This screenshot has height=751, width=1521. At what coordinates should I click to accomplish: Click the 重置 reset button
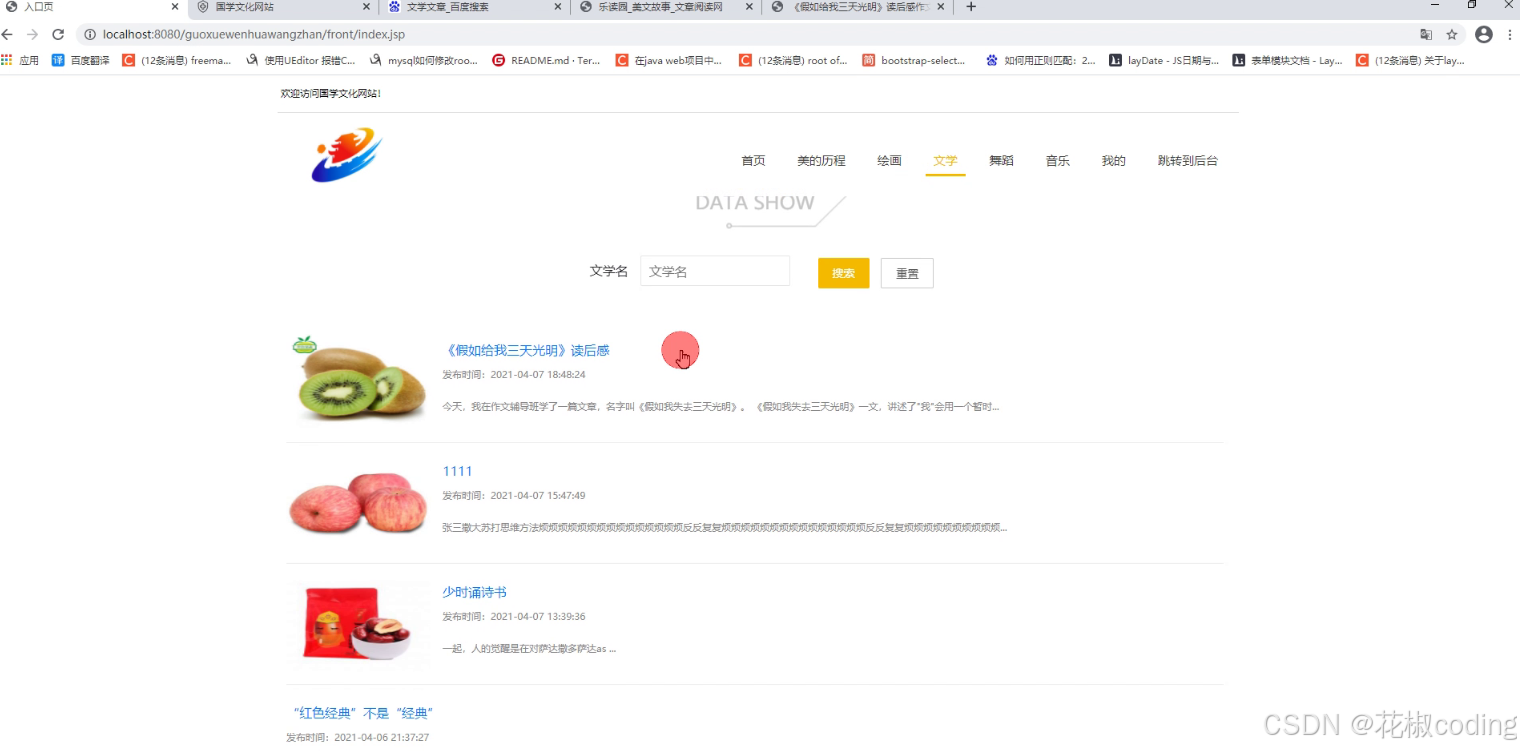[906, 272]
